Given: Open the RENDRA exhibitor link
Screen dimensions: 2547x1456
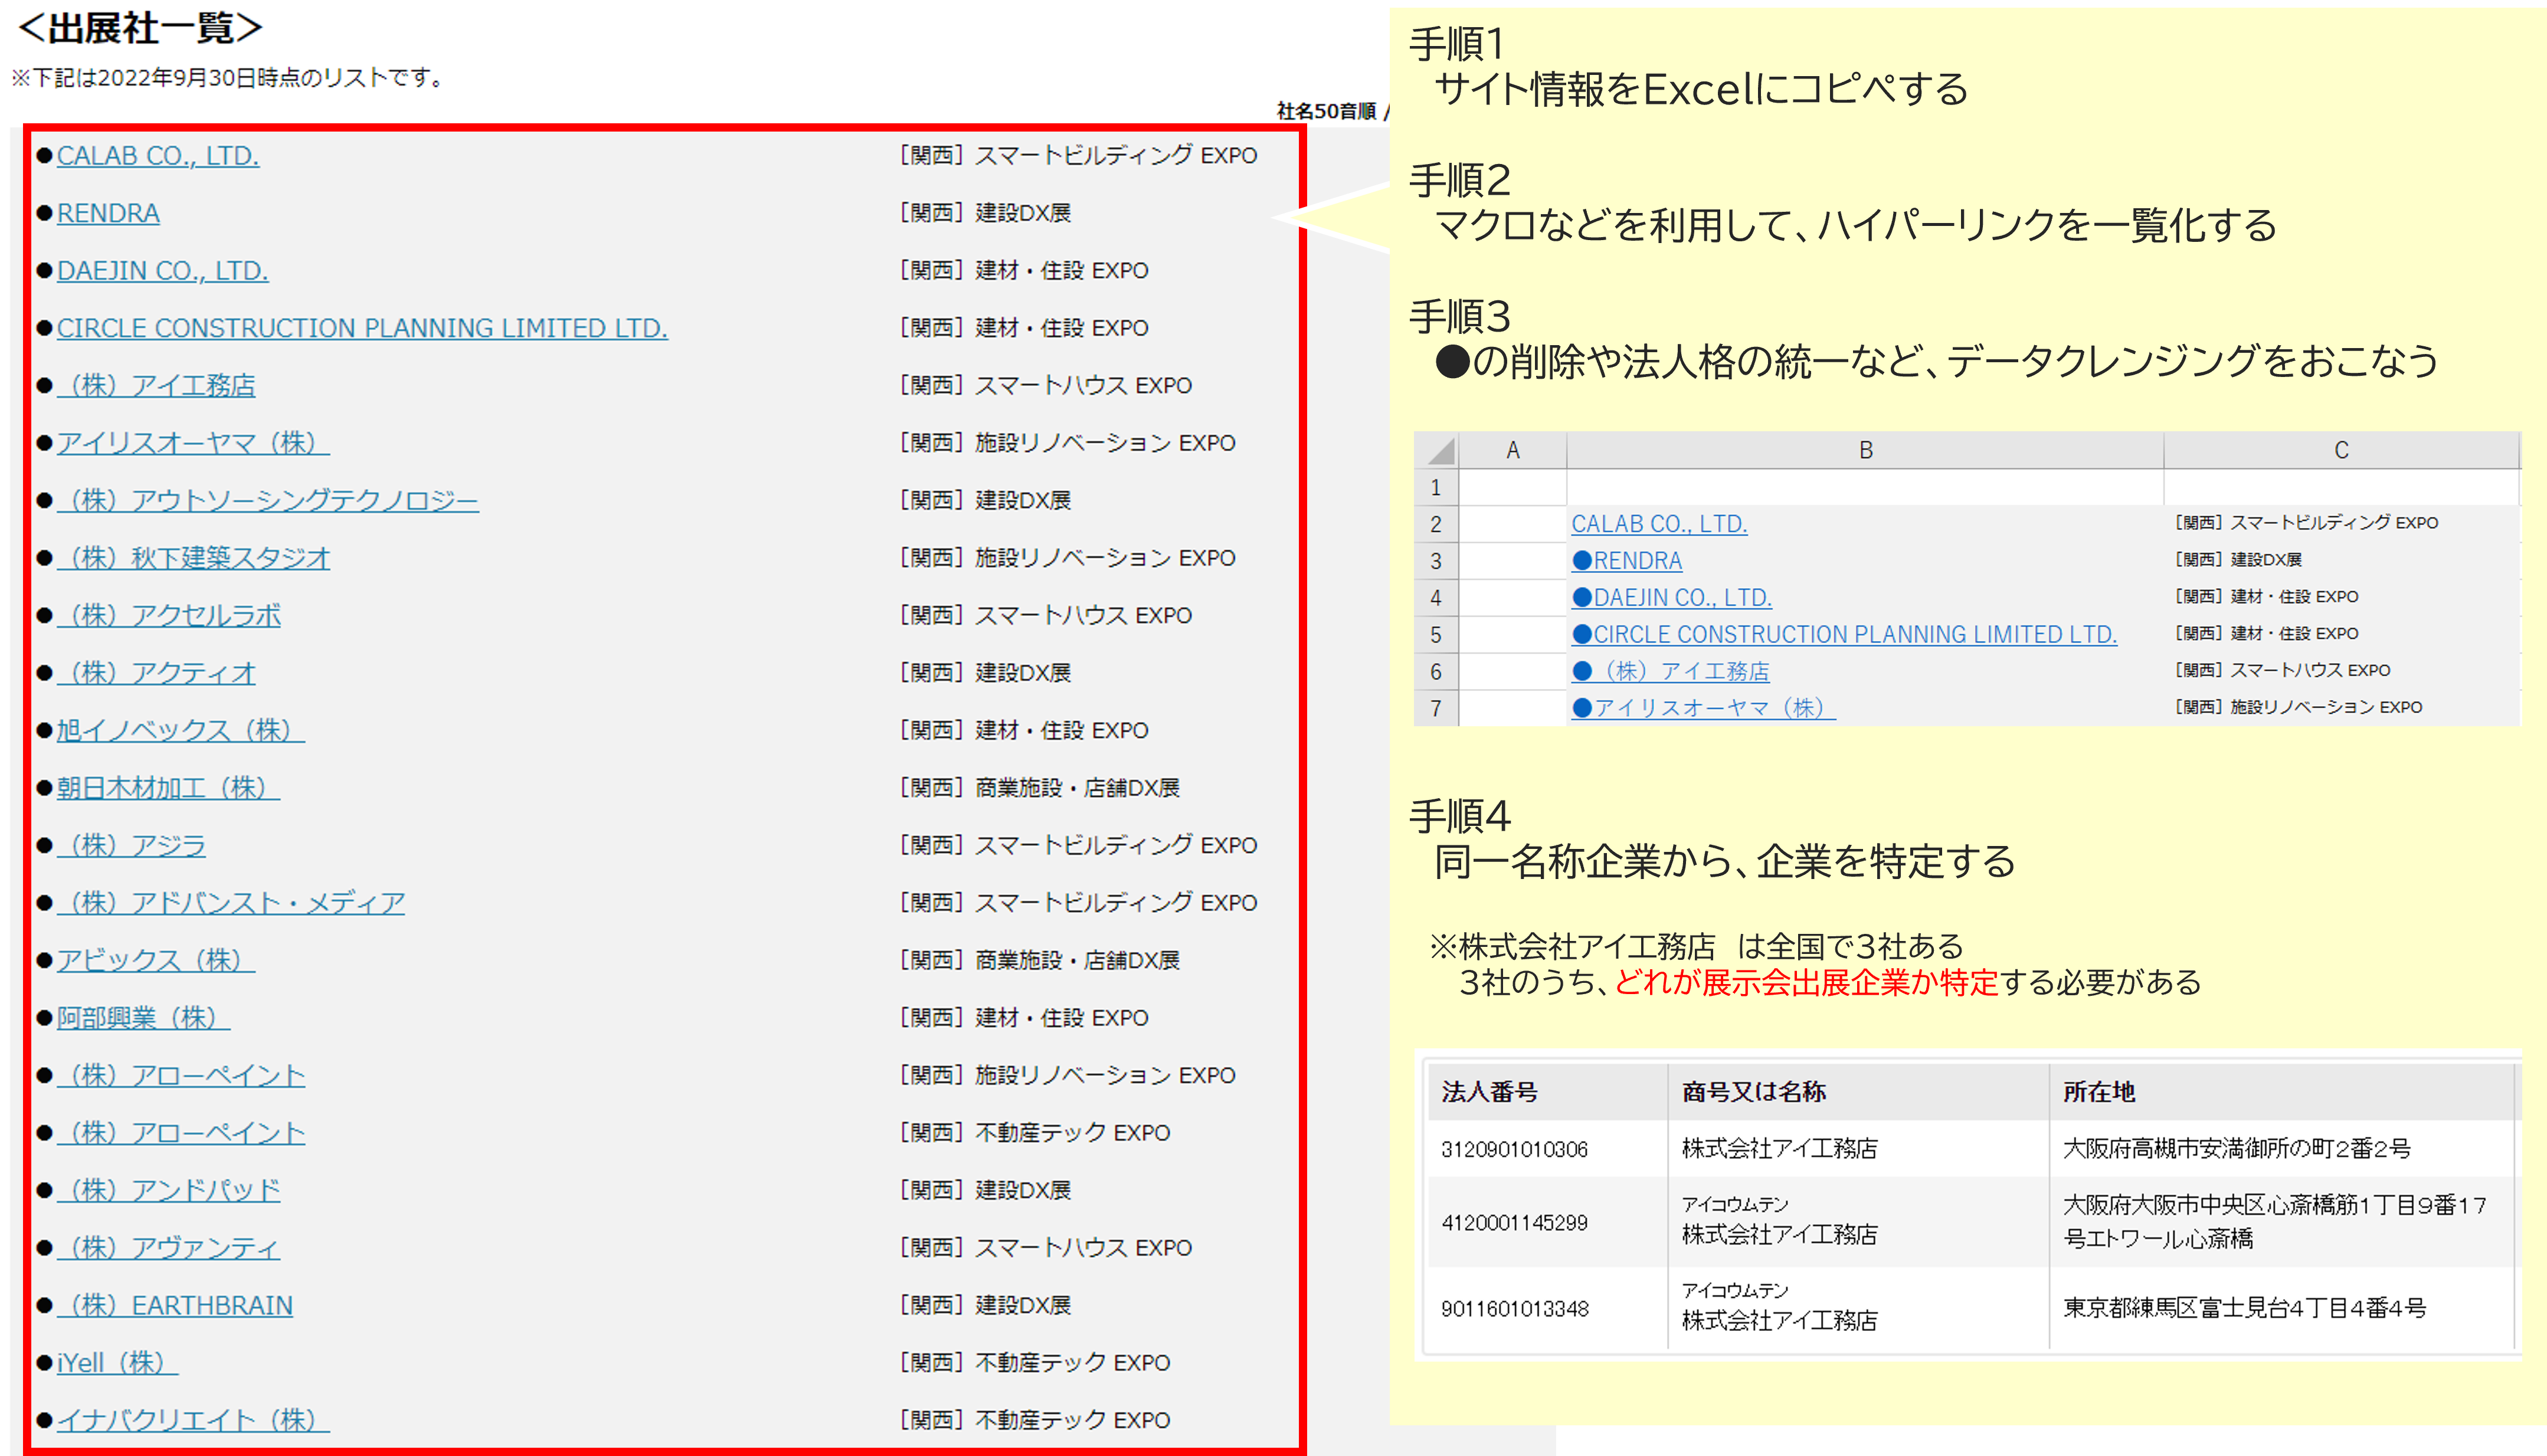Looking at the screenshot, I should click(x=108, y=213).
